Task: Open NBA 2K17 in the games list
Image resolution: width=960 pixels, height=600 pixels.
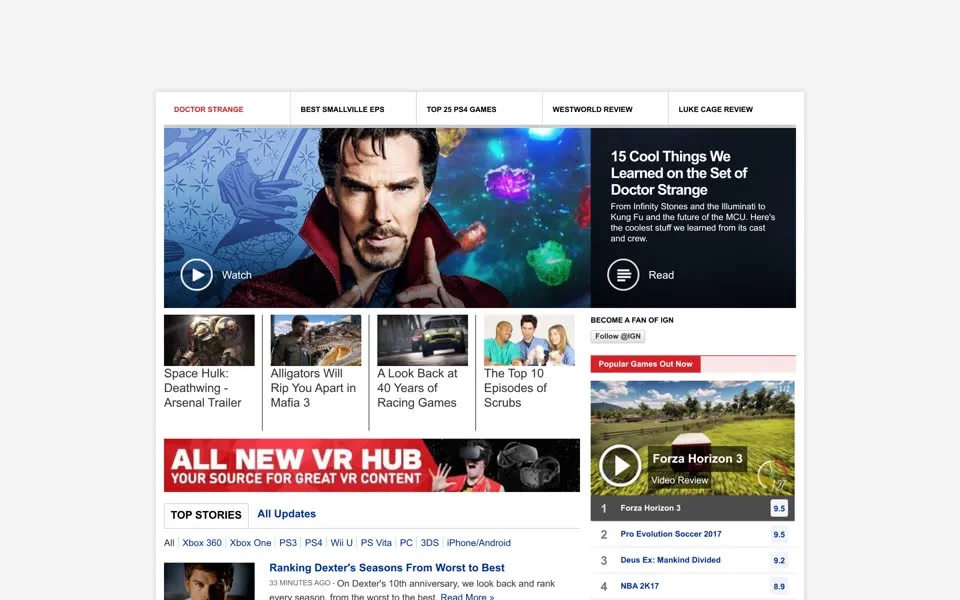Action: [640, 586]
